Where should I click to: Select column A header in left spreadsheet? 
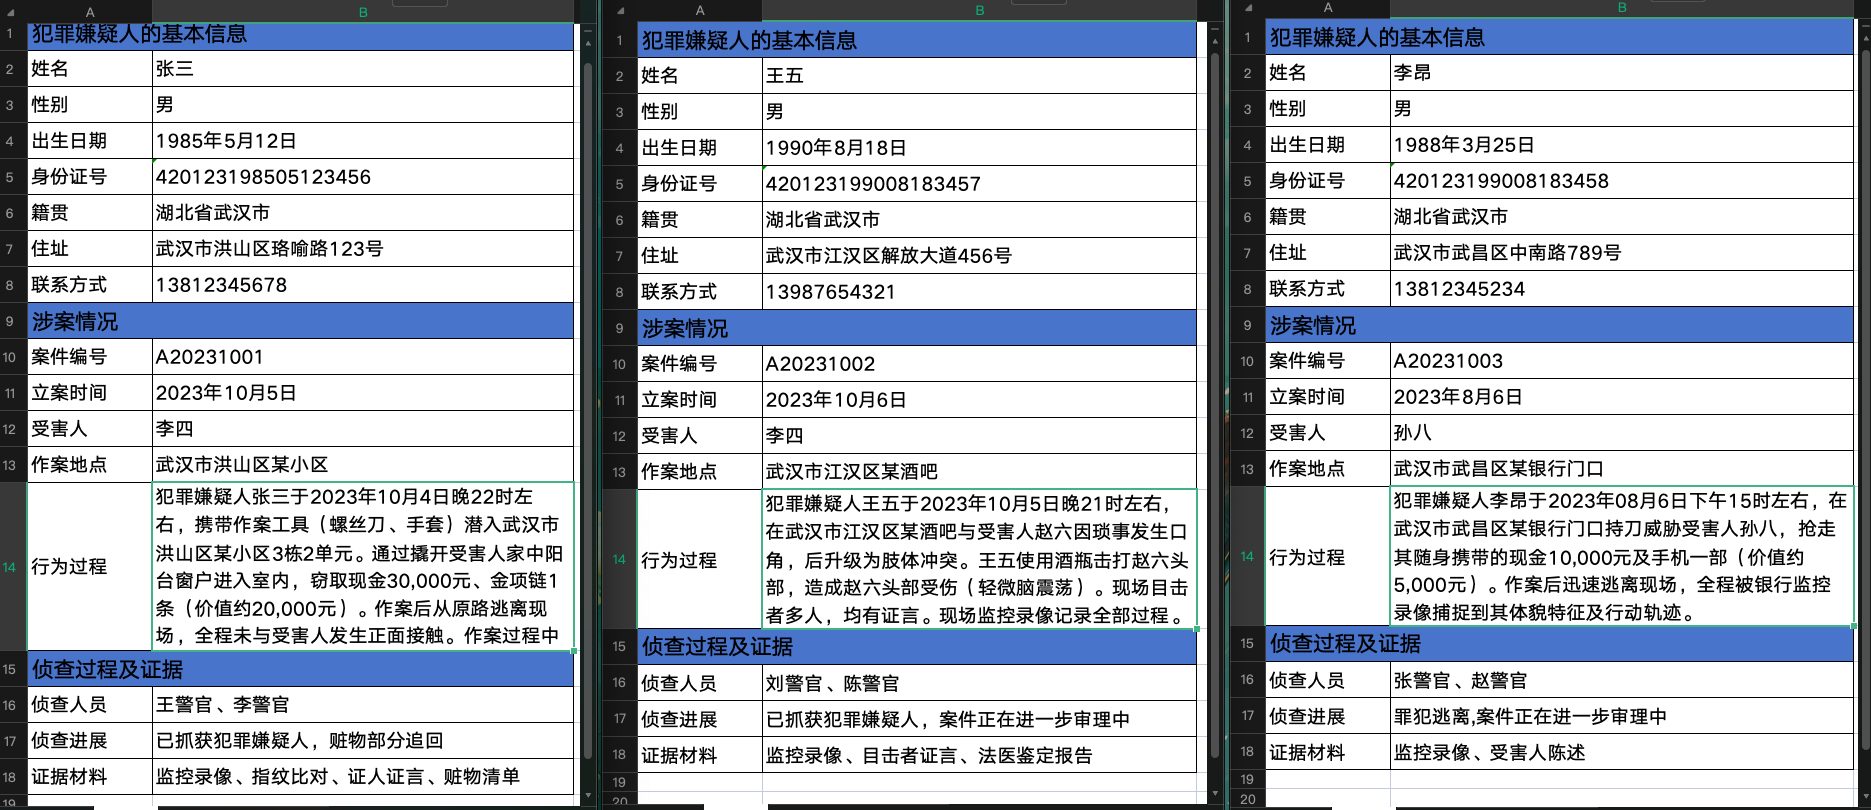(90, 12)
